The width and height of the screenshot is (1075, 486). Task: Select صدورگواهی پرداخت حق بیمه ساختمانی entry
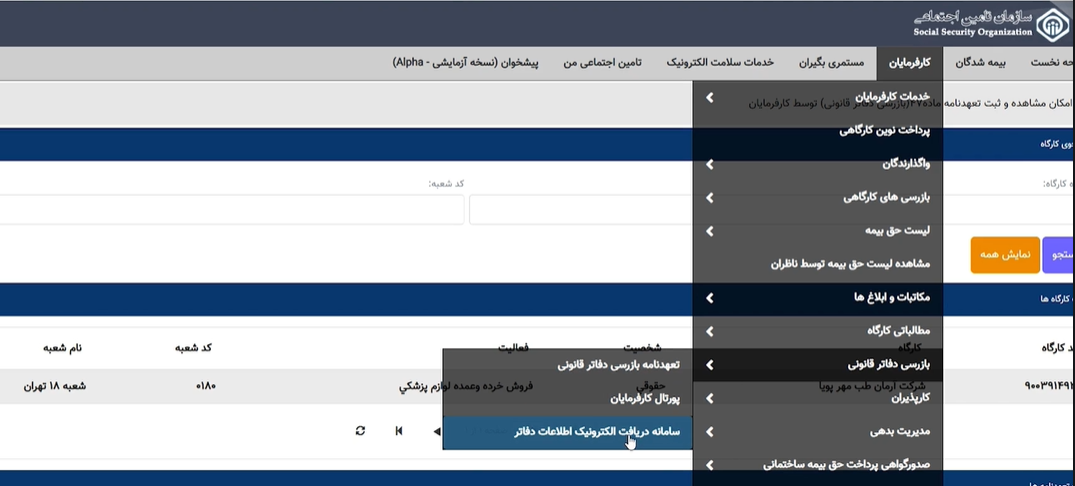coord(818,465)
